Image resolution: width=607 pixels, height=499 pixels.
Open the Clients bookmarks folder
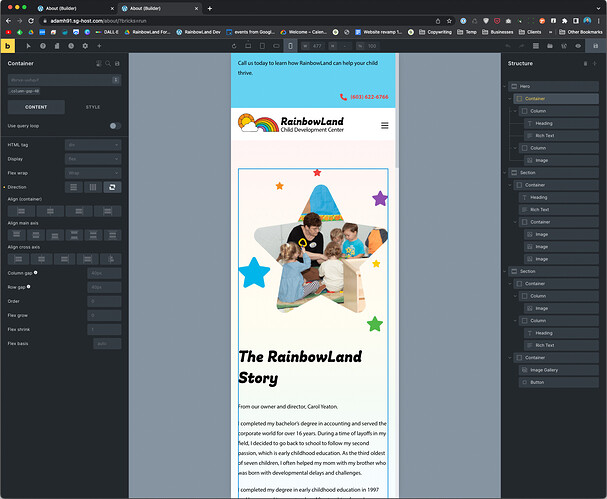(530, 32)
